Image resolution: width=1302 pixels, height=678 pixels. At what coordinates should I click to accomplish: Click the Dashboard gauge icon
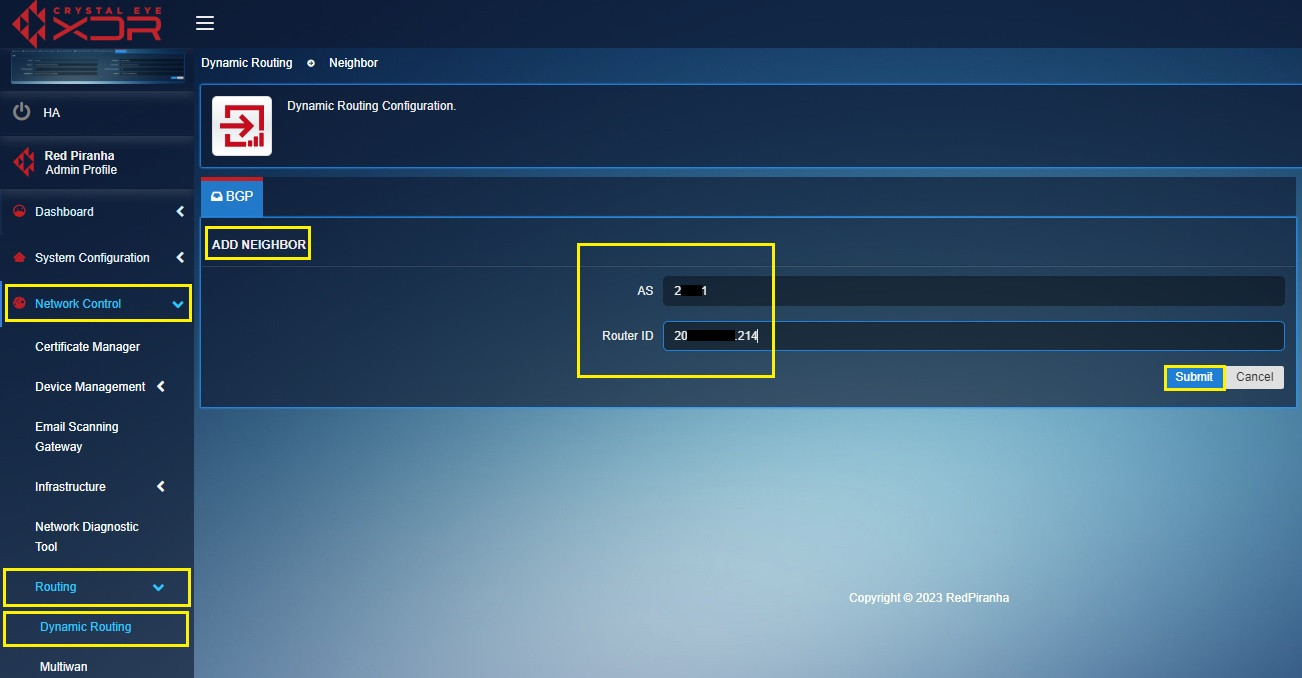coord(19,211)
